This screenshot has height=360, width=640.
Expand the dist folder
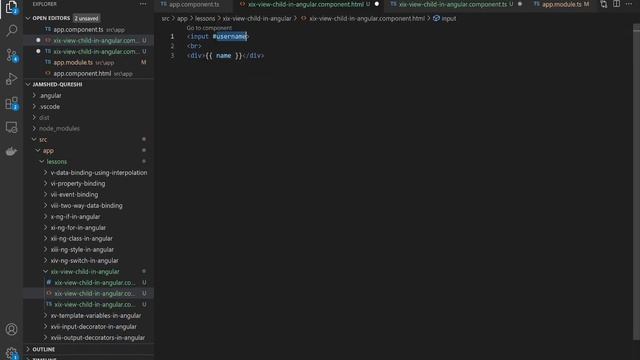point(44,118)
